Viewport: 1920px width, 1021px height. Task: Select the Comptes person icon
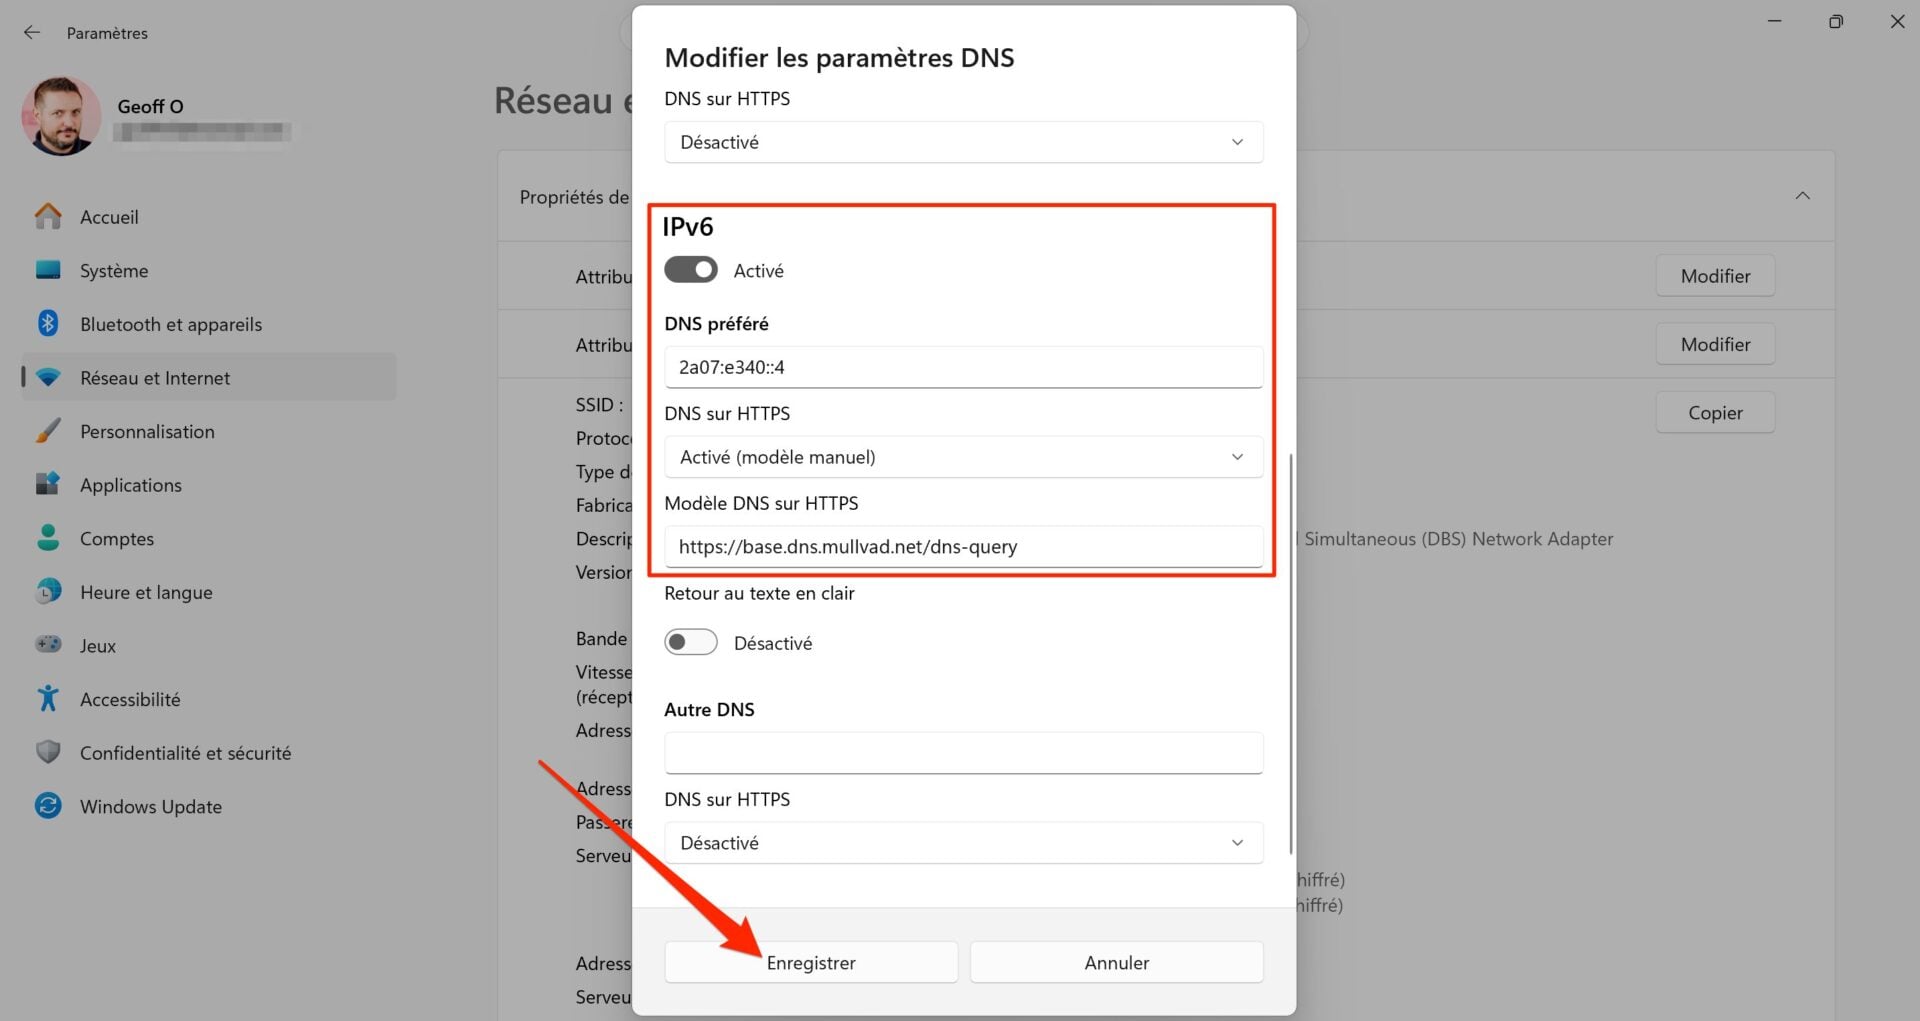coord(48,538)
